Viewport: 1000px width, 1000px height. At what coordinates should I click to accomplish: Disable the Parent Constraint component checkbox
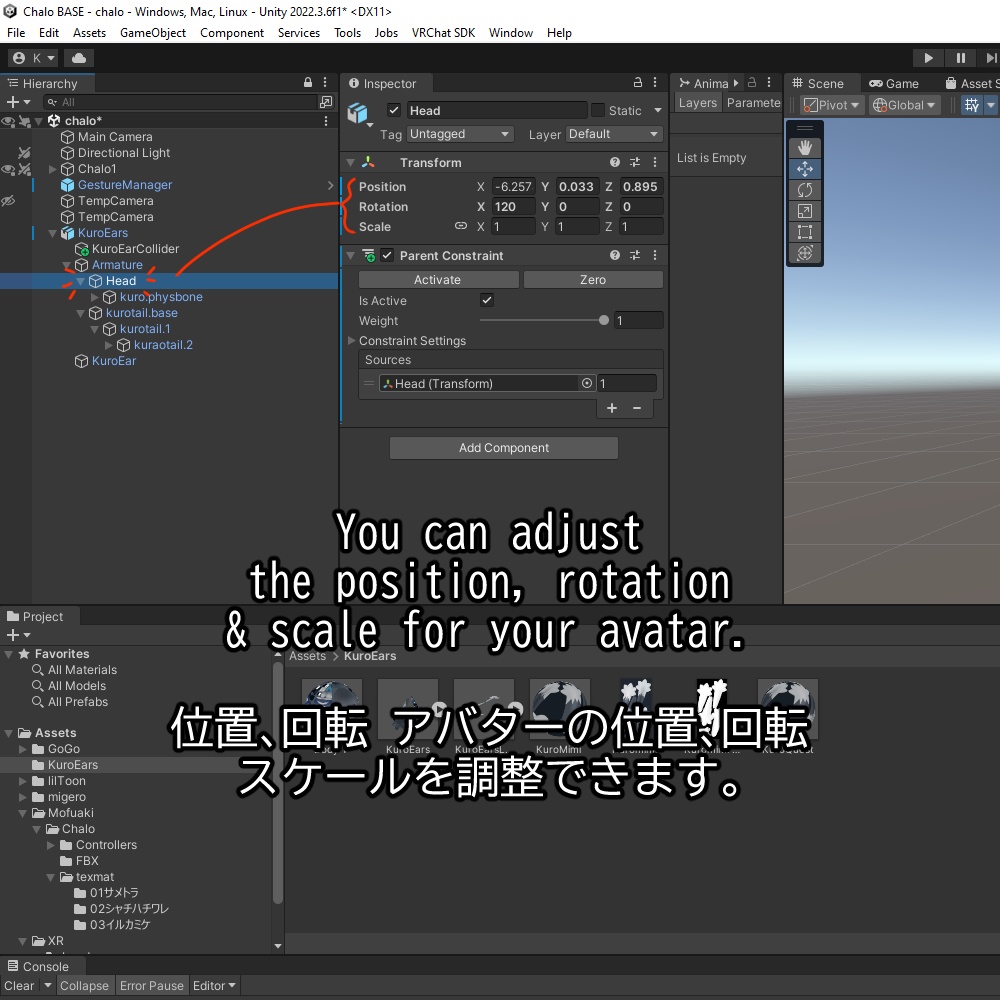387,255
